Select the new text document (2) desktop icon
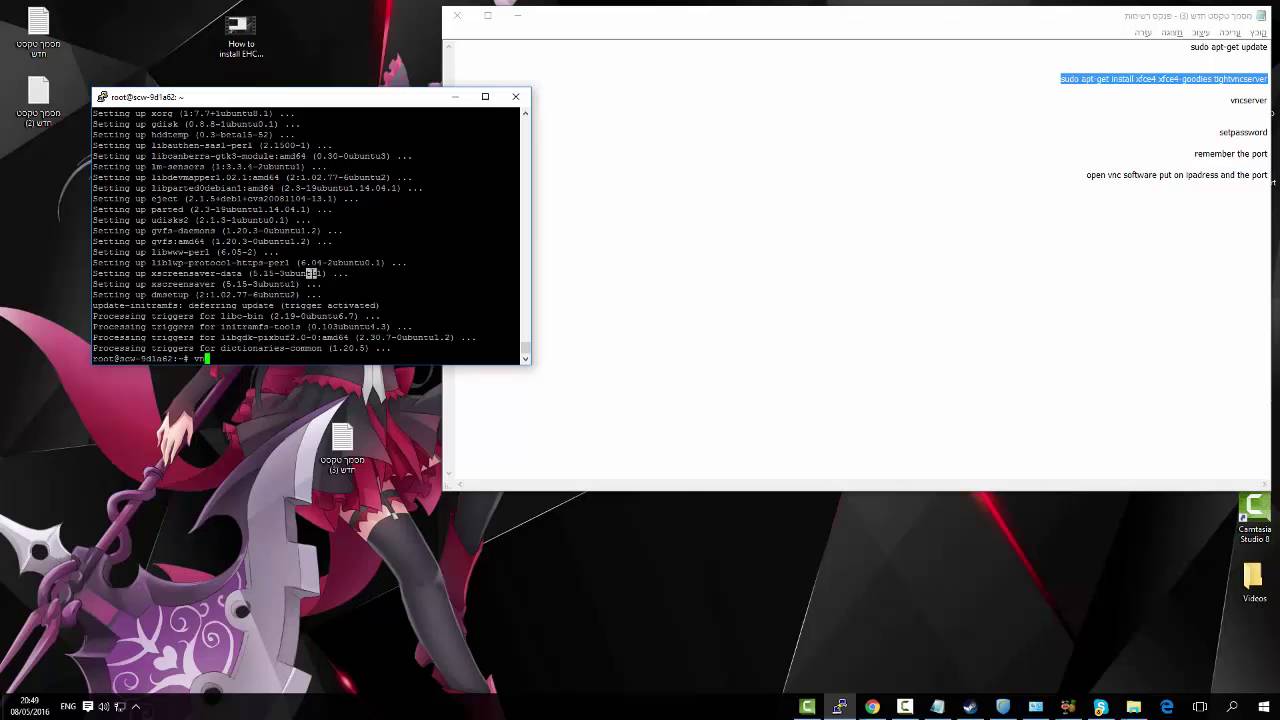The width and height of the screenshot is (1280, 720). [38, 101]
